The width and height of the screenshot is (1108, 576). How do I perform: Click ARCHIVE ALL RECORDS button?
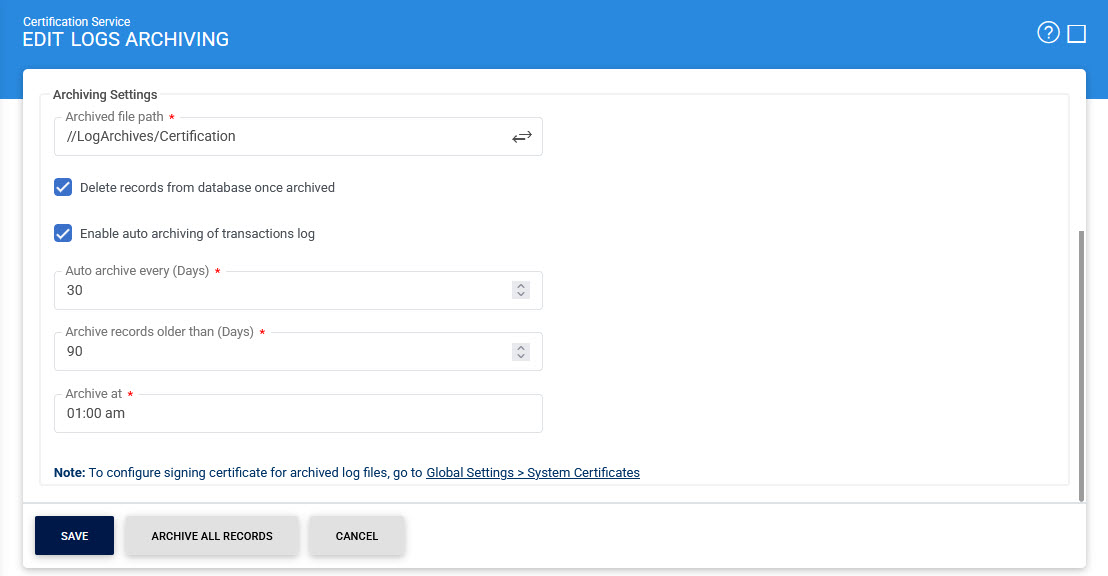[x=212, y=536]
